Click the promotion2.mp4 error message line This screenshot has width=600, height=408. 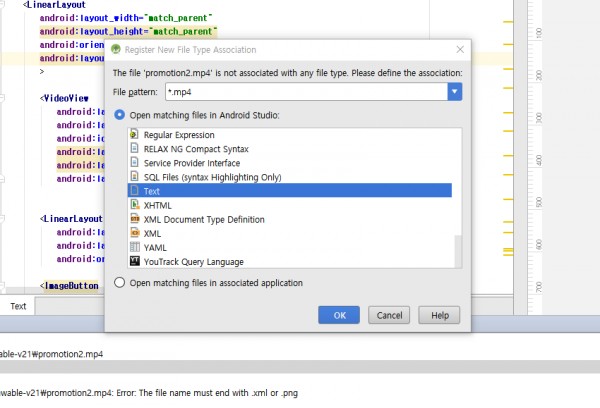[149, 393]
